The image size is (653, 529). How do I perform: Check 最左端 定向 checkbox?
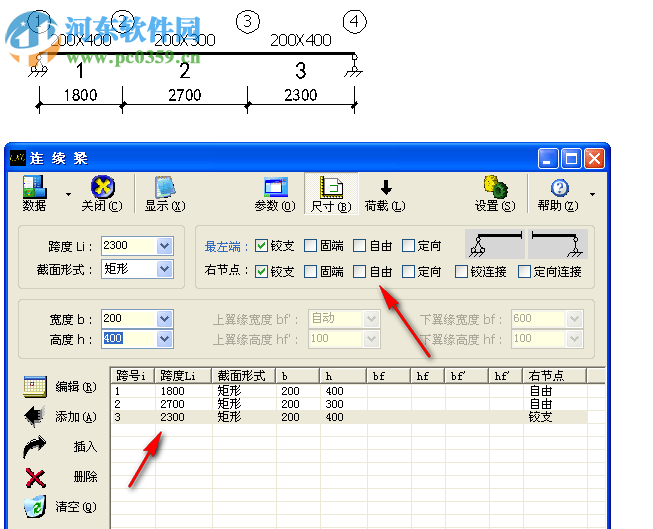[x=409, y=246]
